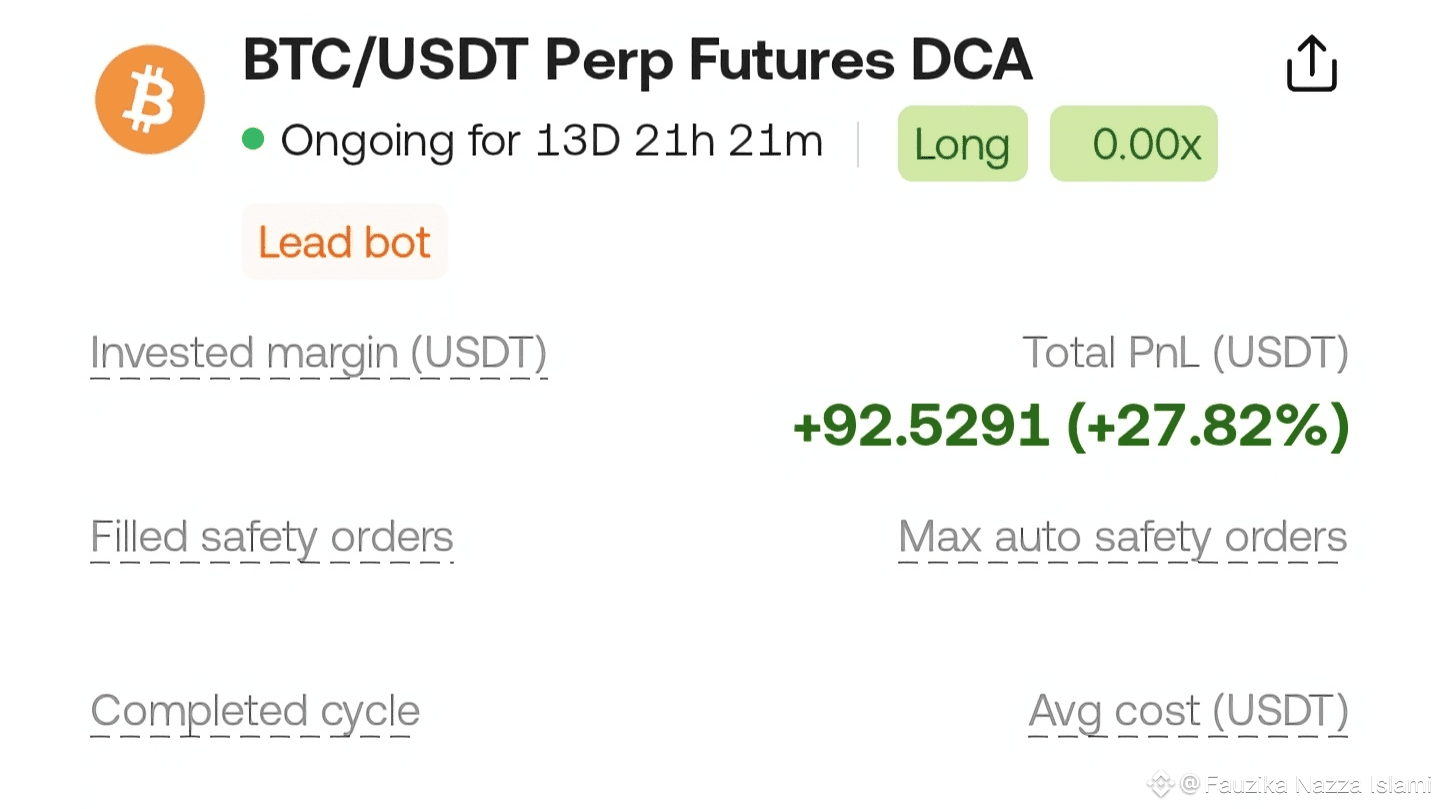Viewport: 1440px width, 809px height.
Task: Click the Ongoing for 13D 21h 21m text
Action: pos(551,141)
